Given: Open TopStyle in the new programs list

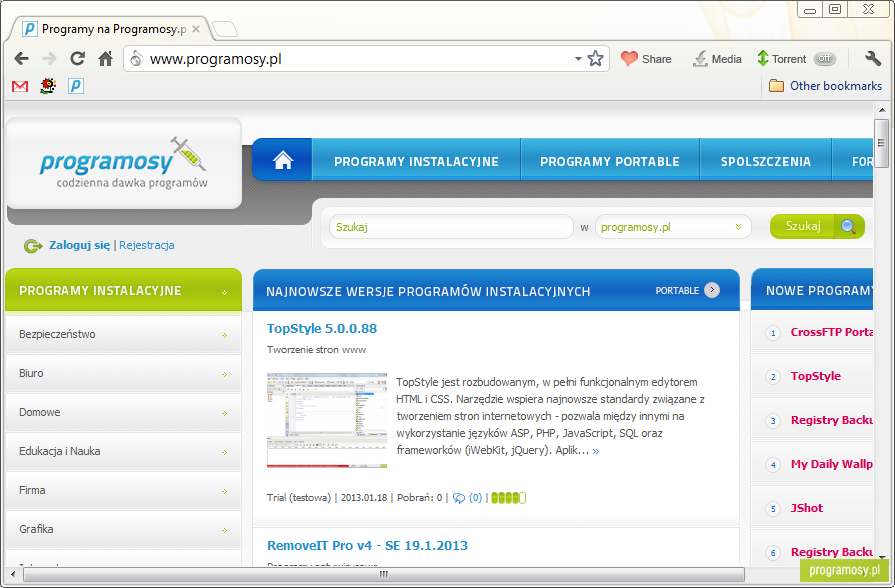Looking at the screenshot, I should click(816, 376).
